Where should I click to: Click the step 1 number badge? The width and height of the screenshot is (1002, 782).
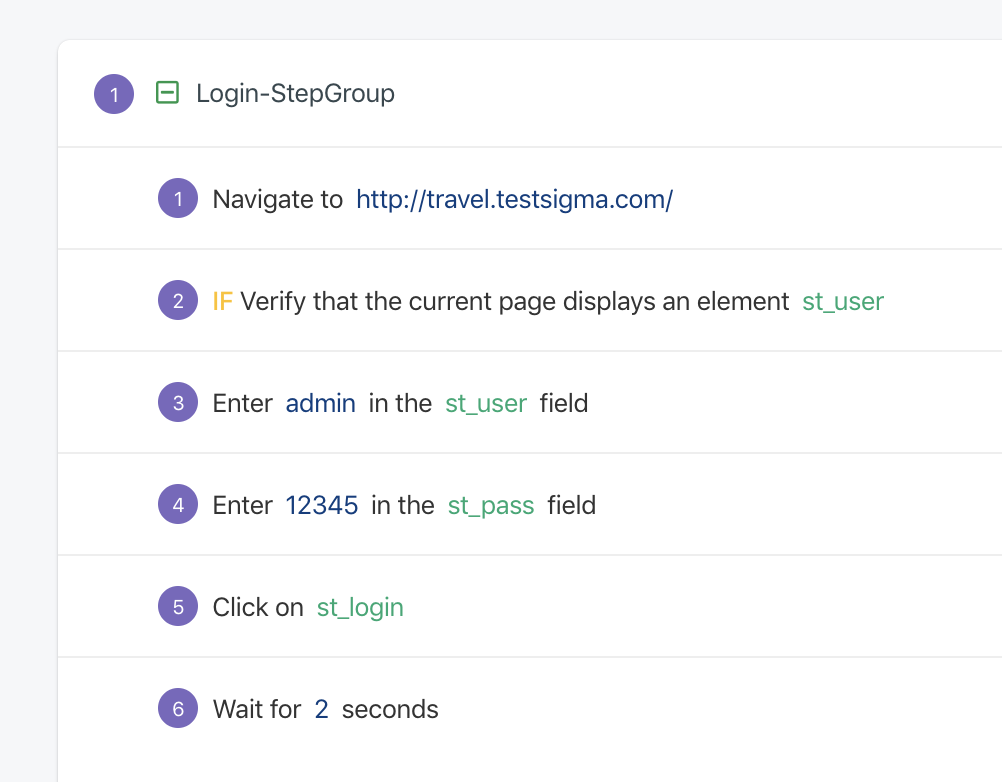click(178, 199)
